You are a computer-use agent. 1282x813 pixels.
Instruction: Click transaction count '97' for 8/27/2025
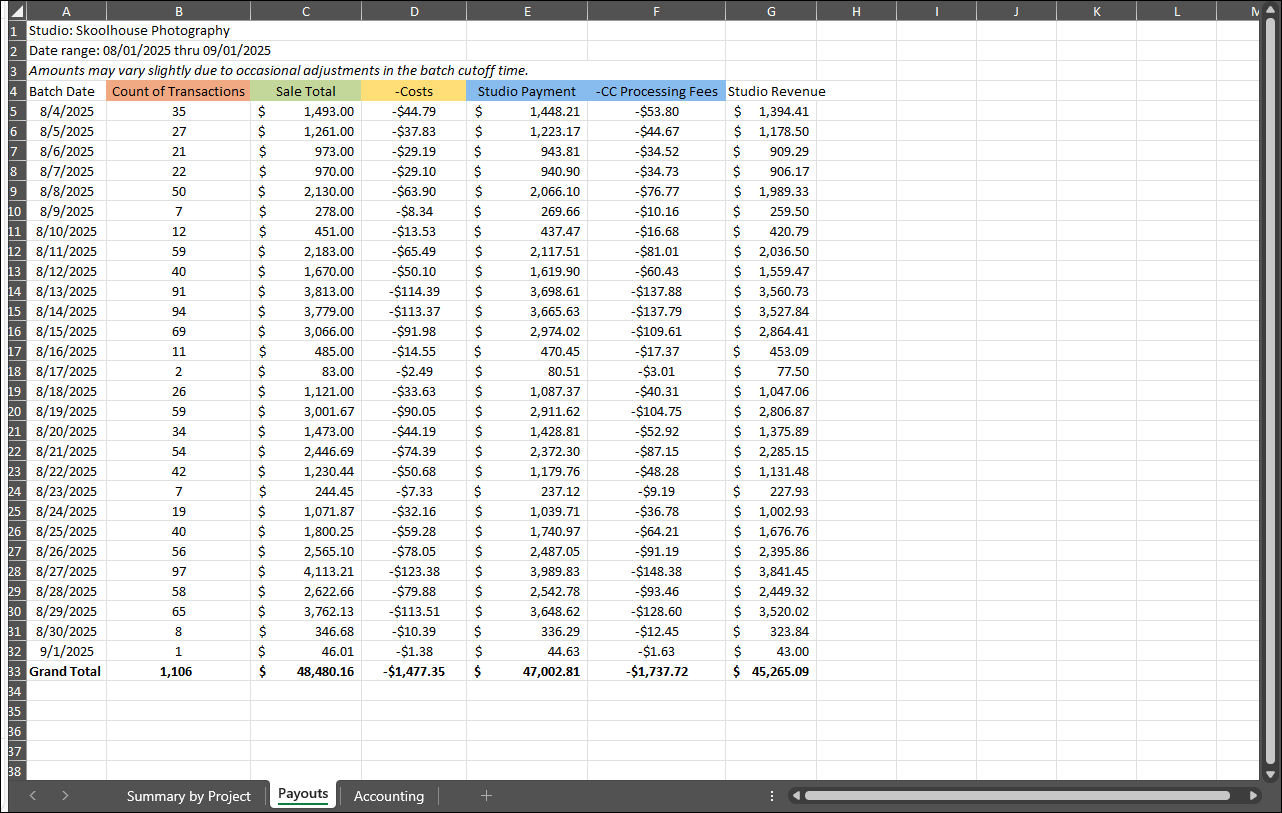pyautogui.click(x=178, y=571)
